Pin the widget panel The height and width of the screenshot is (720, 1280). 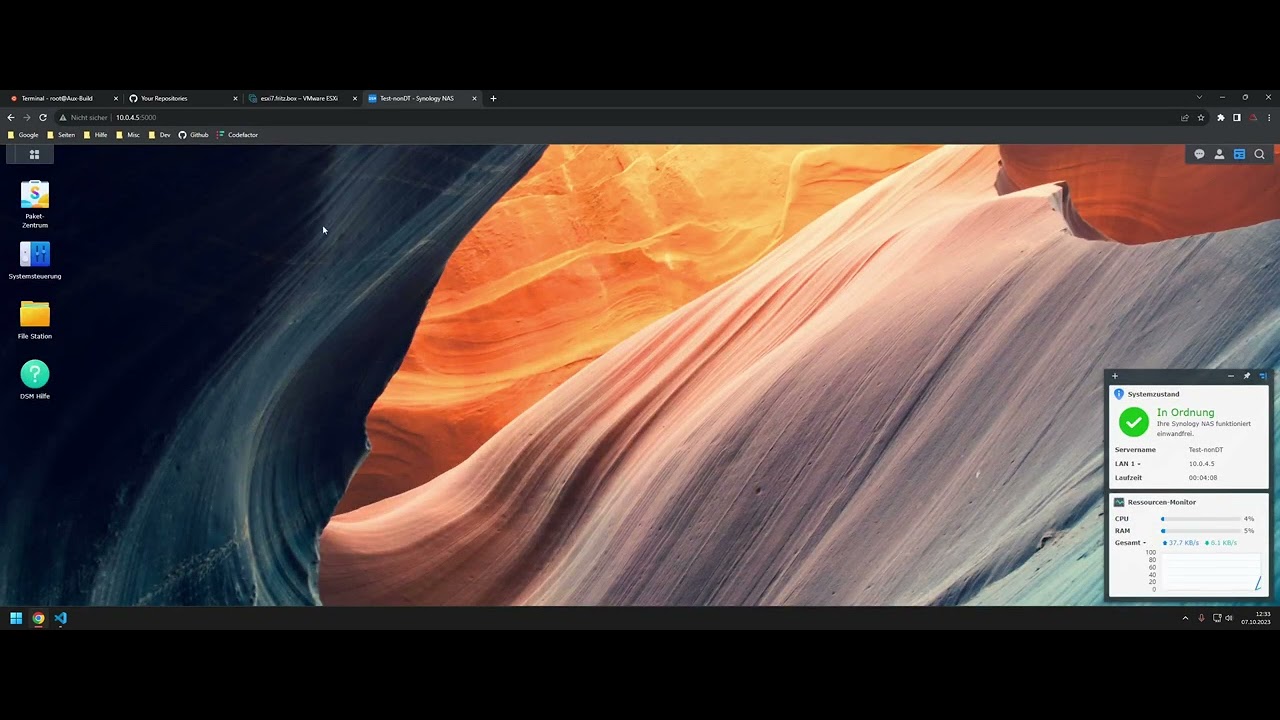coord(1246,376)
